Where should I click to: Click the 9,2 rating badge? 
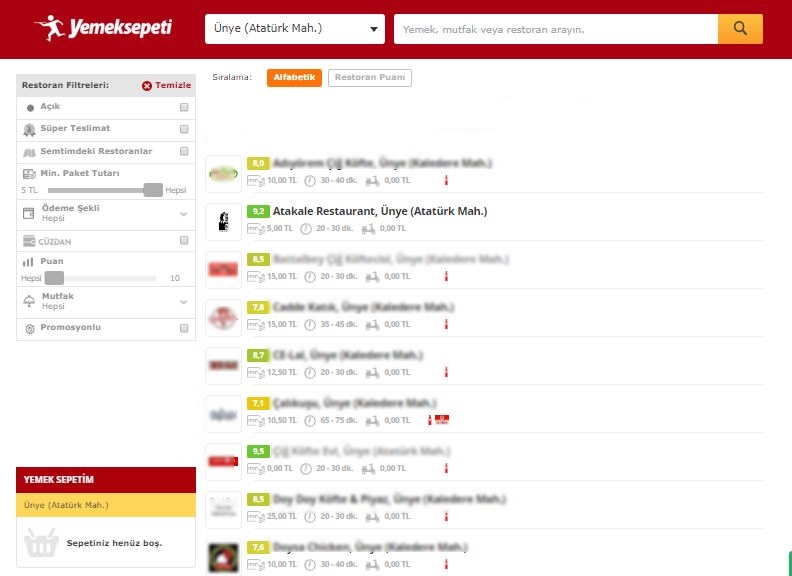pyautogui.click(x=258, y=211)
